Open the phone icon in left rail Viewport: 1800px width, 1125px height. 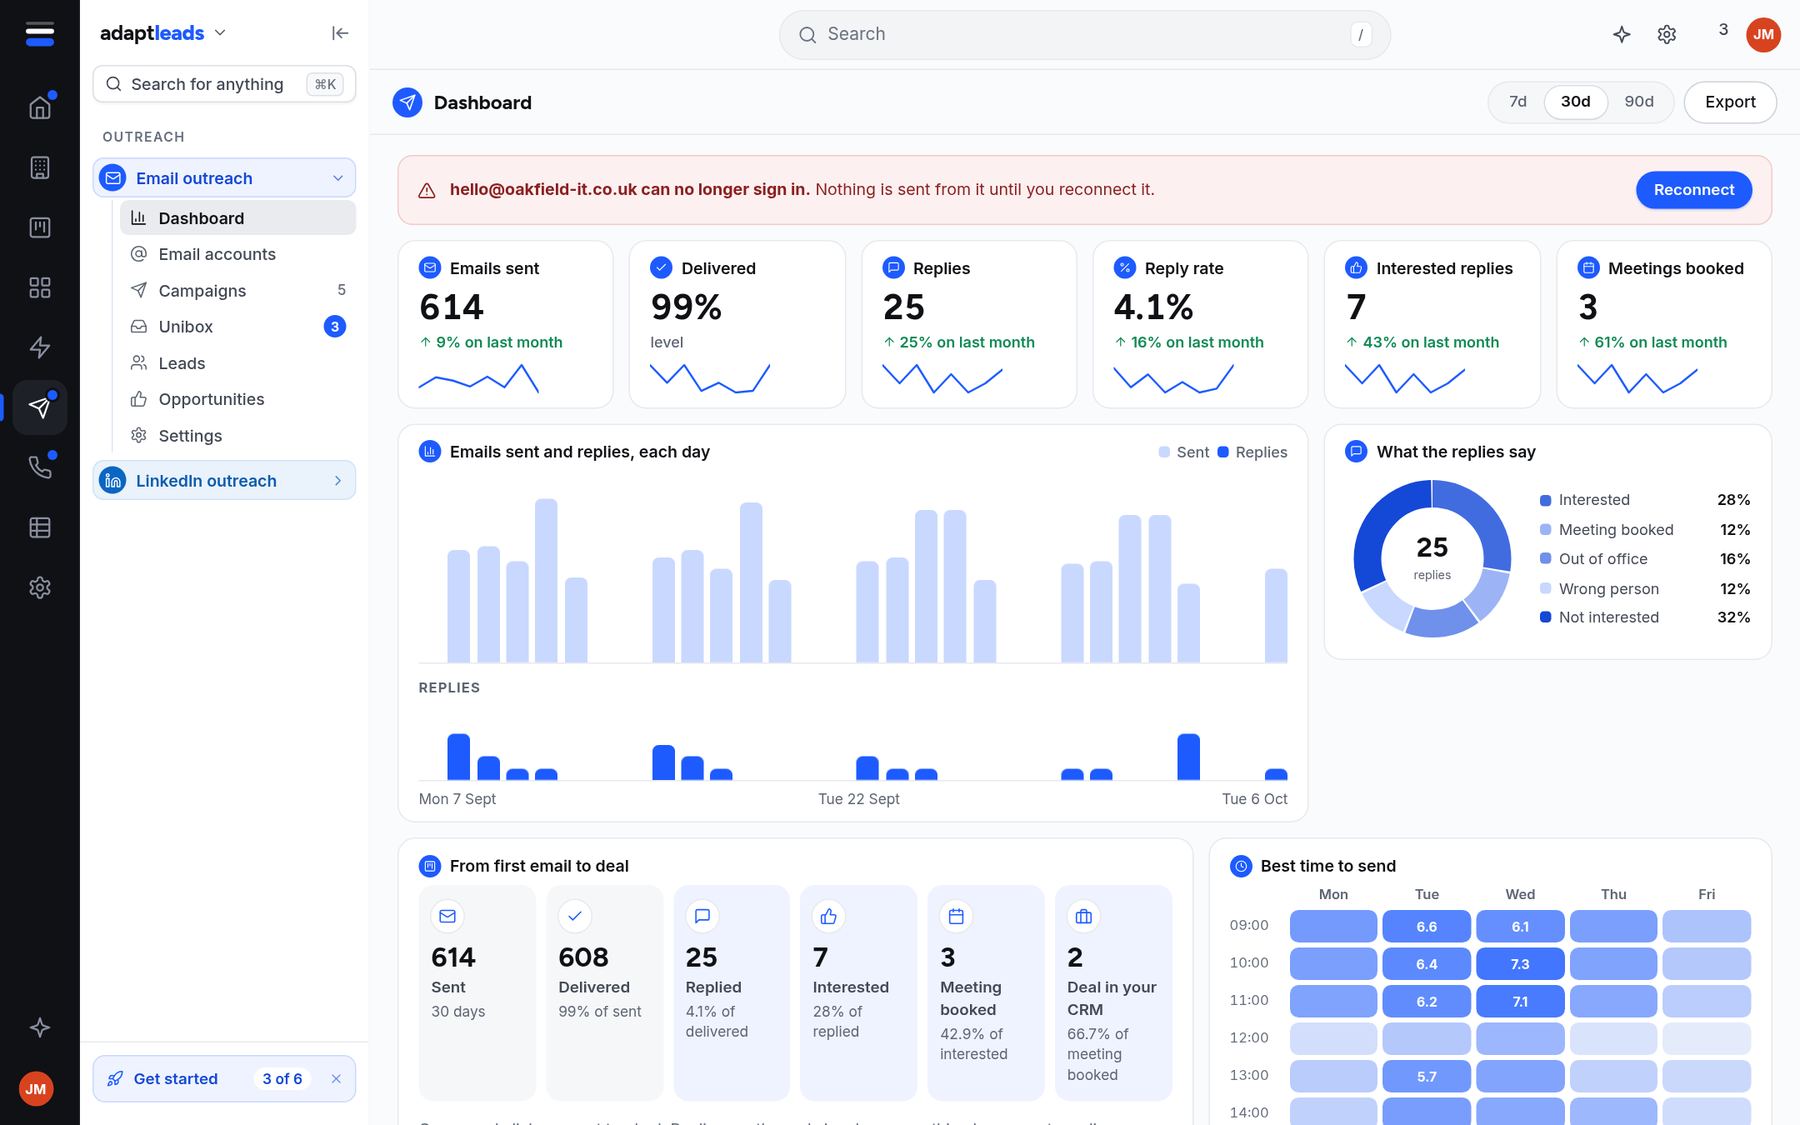coord(40,467)
